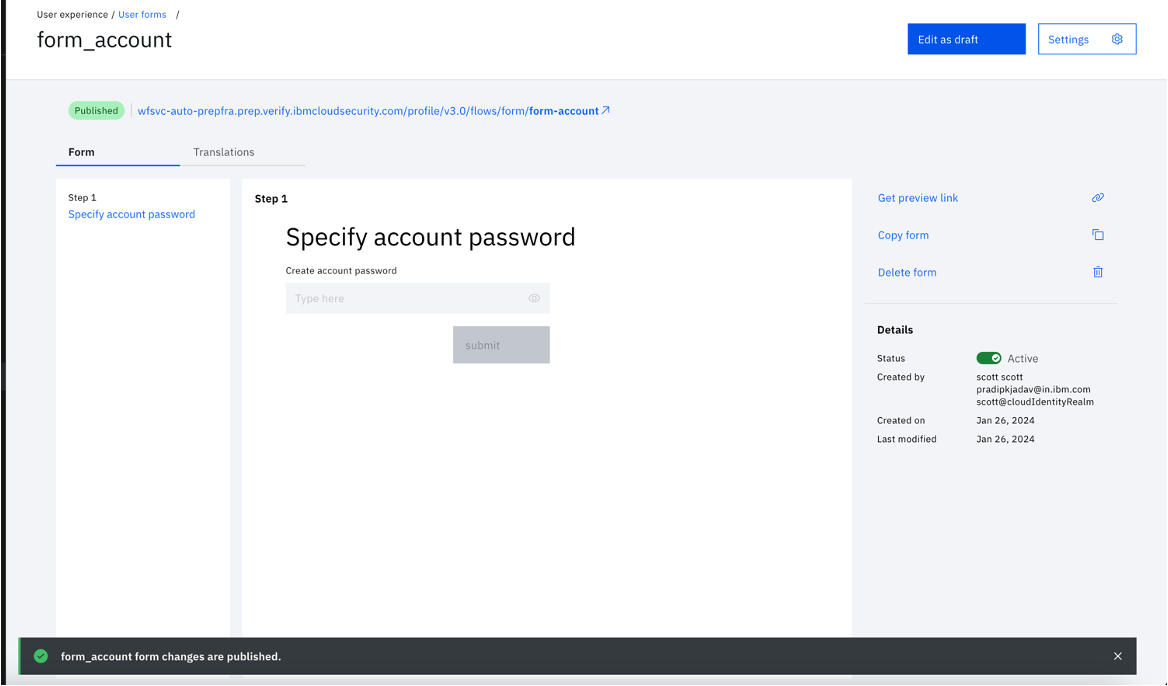Focus the Create account password field
The height and width of the screenshot is (686, 1168).
(417, 298)
